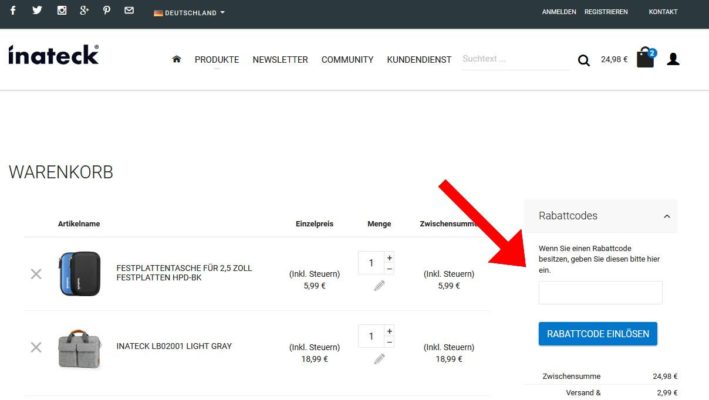Go to home via house icon
Viewport: 709px width, 400px height.
pos(176,59)
